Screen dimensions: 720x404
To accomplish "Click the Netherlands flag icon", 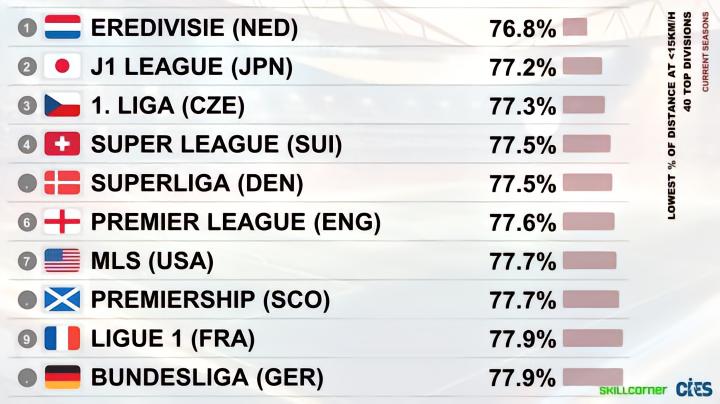I will point(62,27).
